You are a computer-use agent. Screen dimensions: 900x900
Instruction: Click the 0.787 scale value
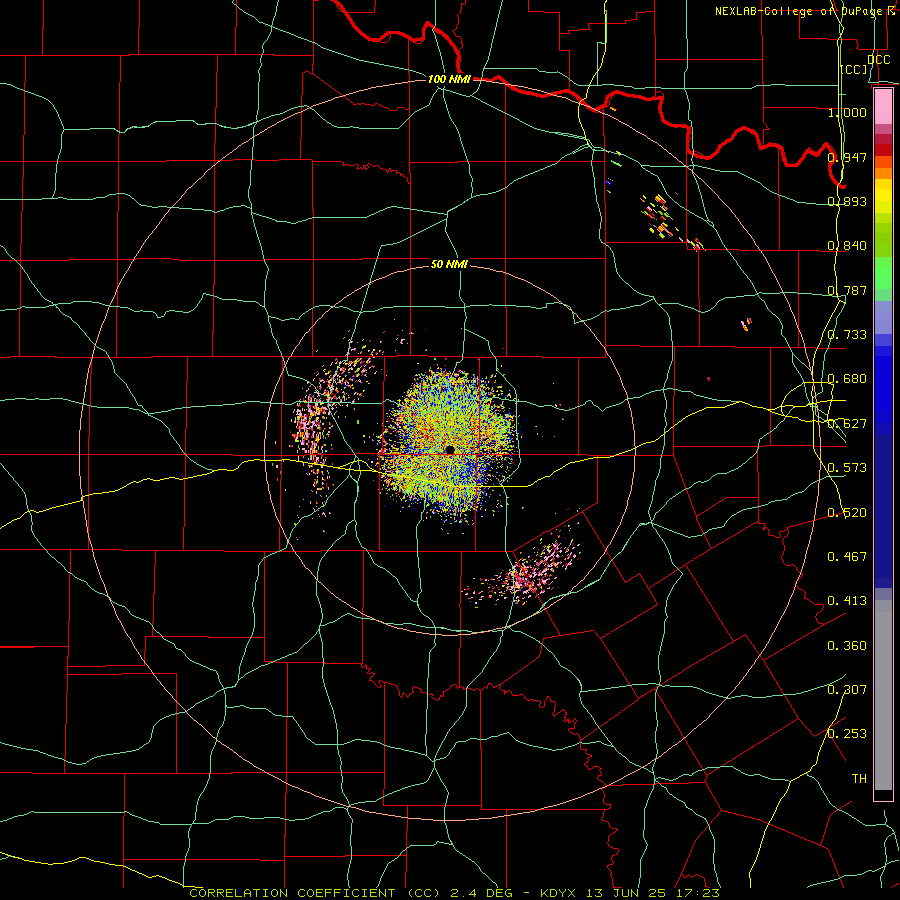point(847,290)
